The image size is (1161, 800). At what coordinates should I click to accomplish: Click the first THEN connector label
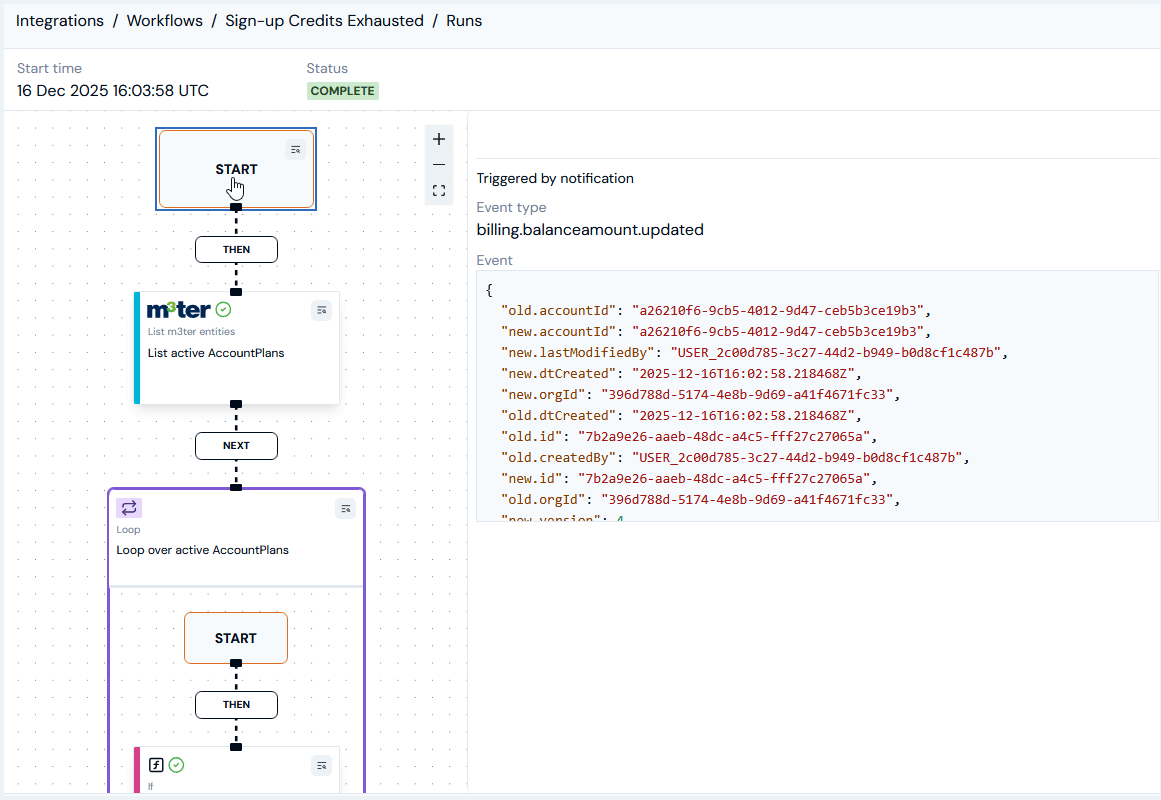click(236, 250)
